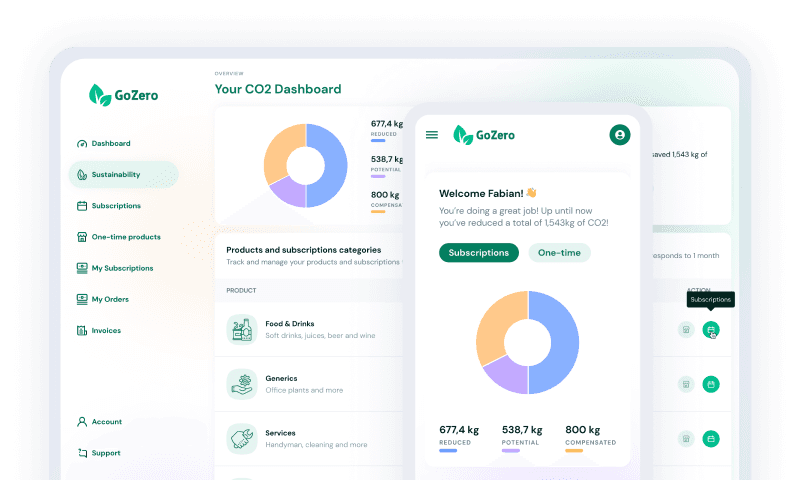Click purple segment of mobile donut chart
This screenshot has width=800, height=480.
(508, 378)
